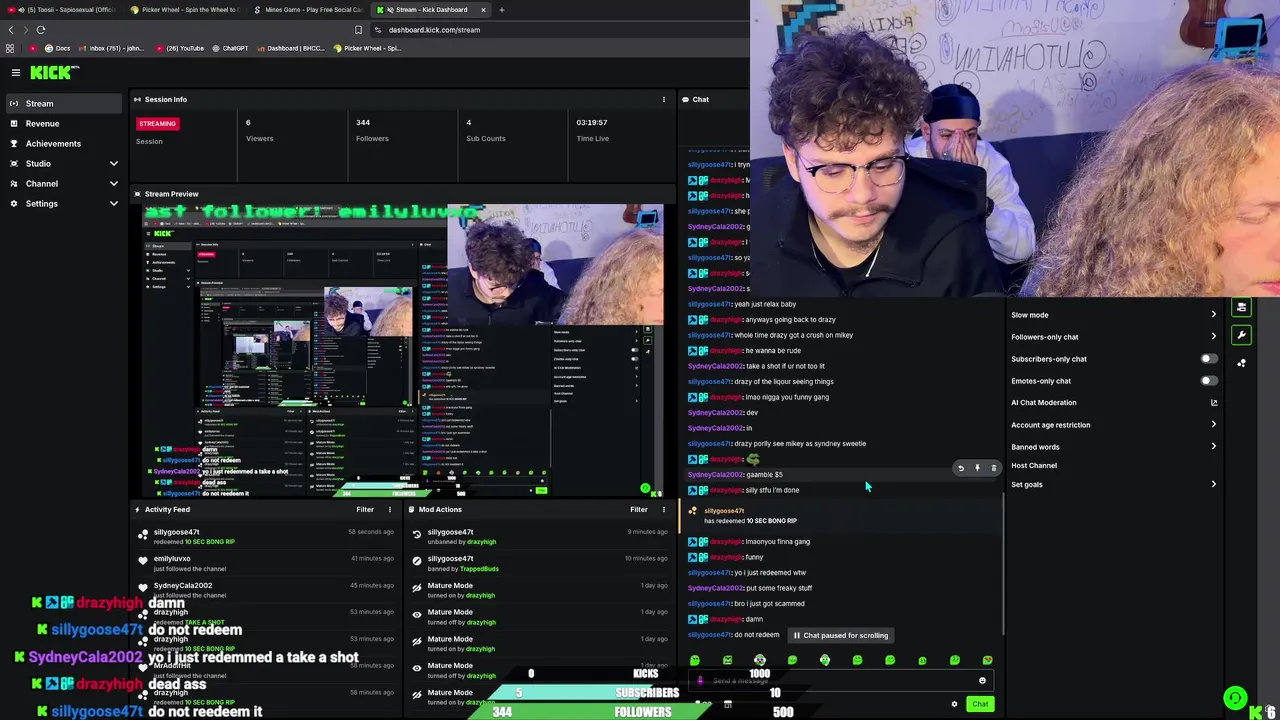Open emoji picker in message box
The height and width of the screenshot is (720, 1280).
point(982,681)
